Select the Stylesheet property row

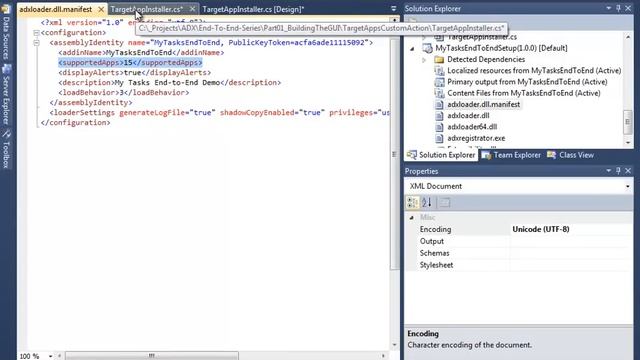(x=519, y=265)
